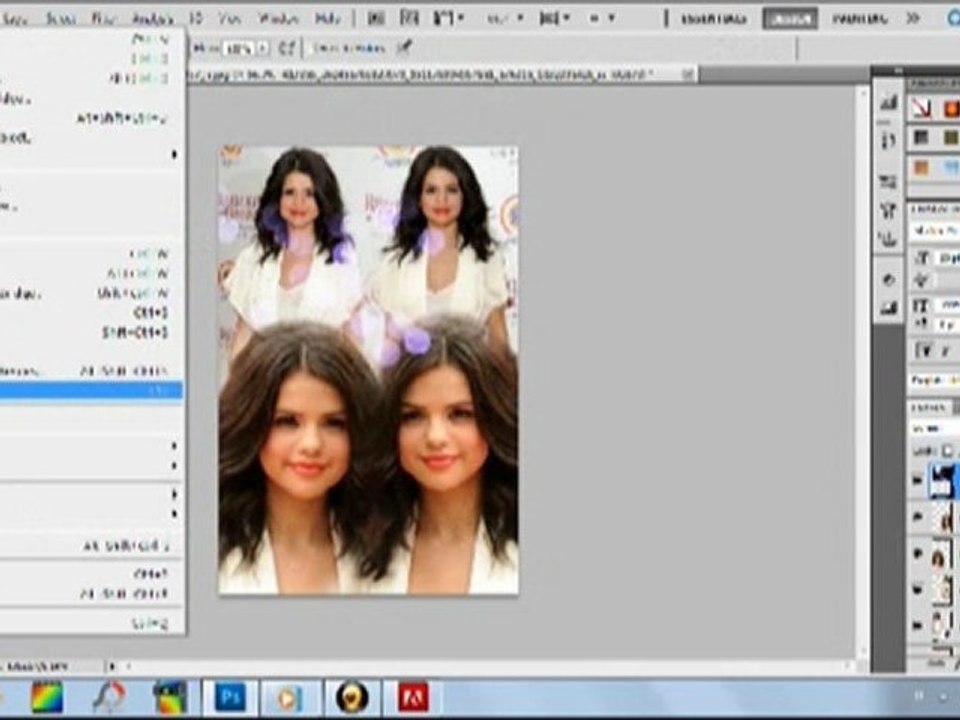The image size is (960, 720).
Task: Switch to the Essentials workspace
Action: 714,19
